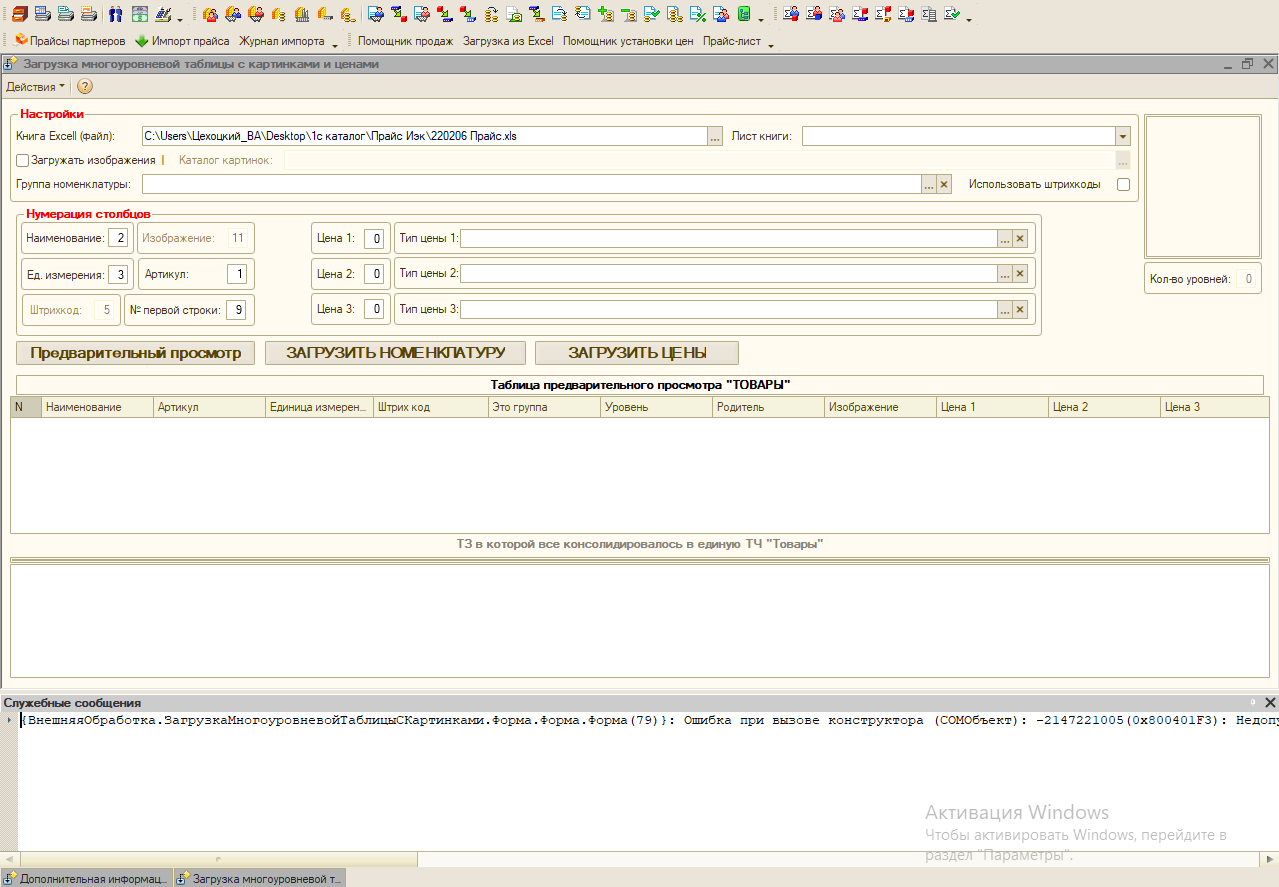Click the Артикул column header

pos(210,407)
